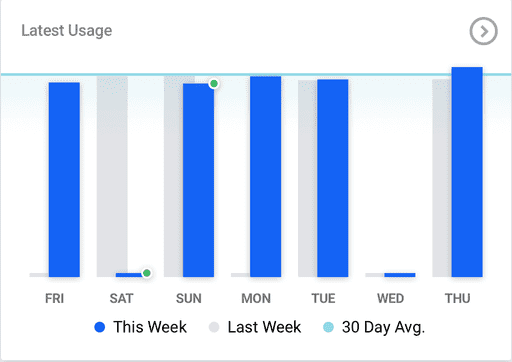This screenshot has height=362, width=512.
Task: Click the THU axis label
Action: (x=458, y=298)
